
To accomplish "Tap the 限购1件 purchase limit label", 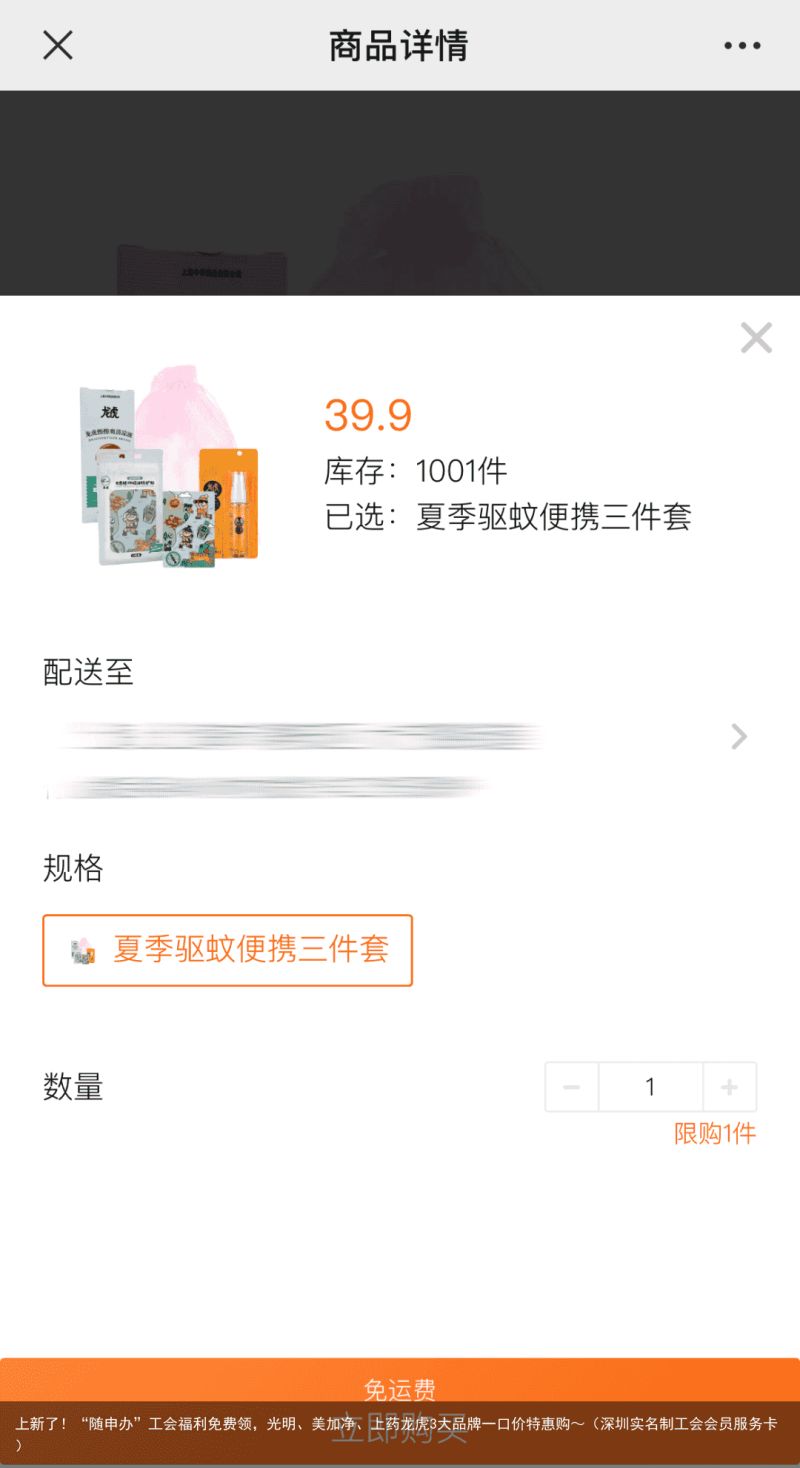I will (x=715, y=1134).
